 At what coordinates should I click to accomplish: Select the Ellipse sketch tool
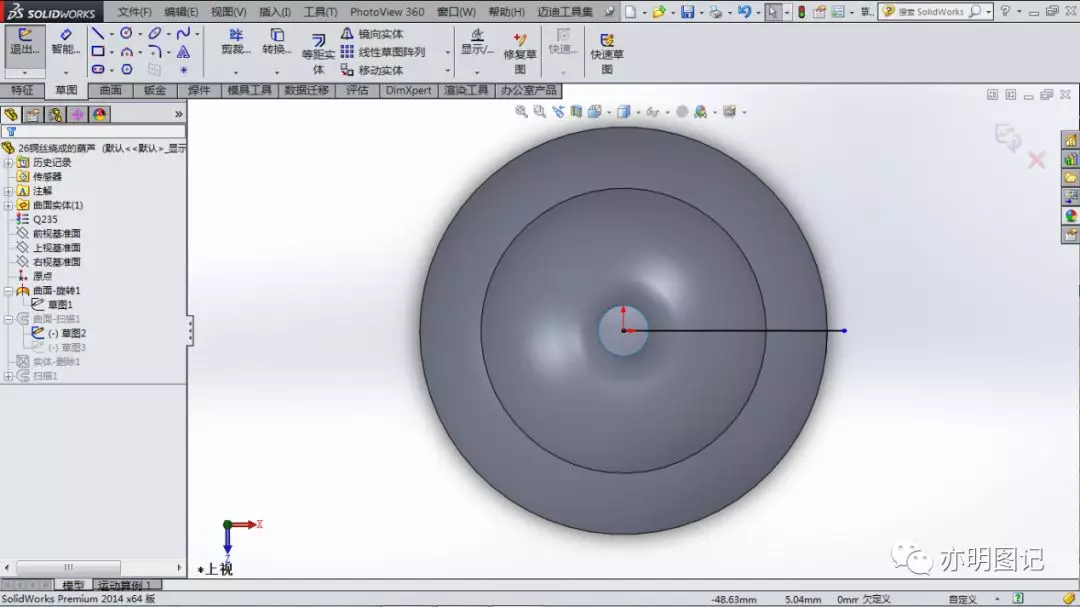click(x=155, y=33)
